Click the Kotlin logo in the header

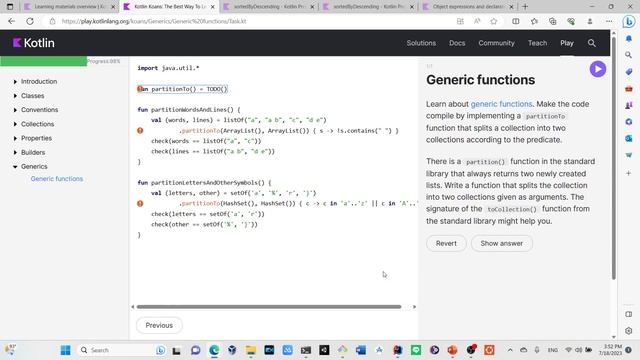point(33,43)
